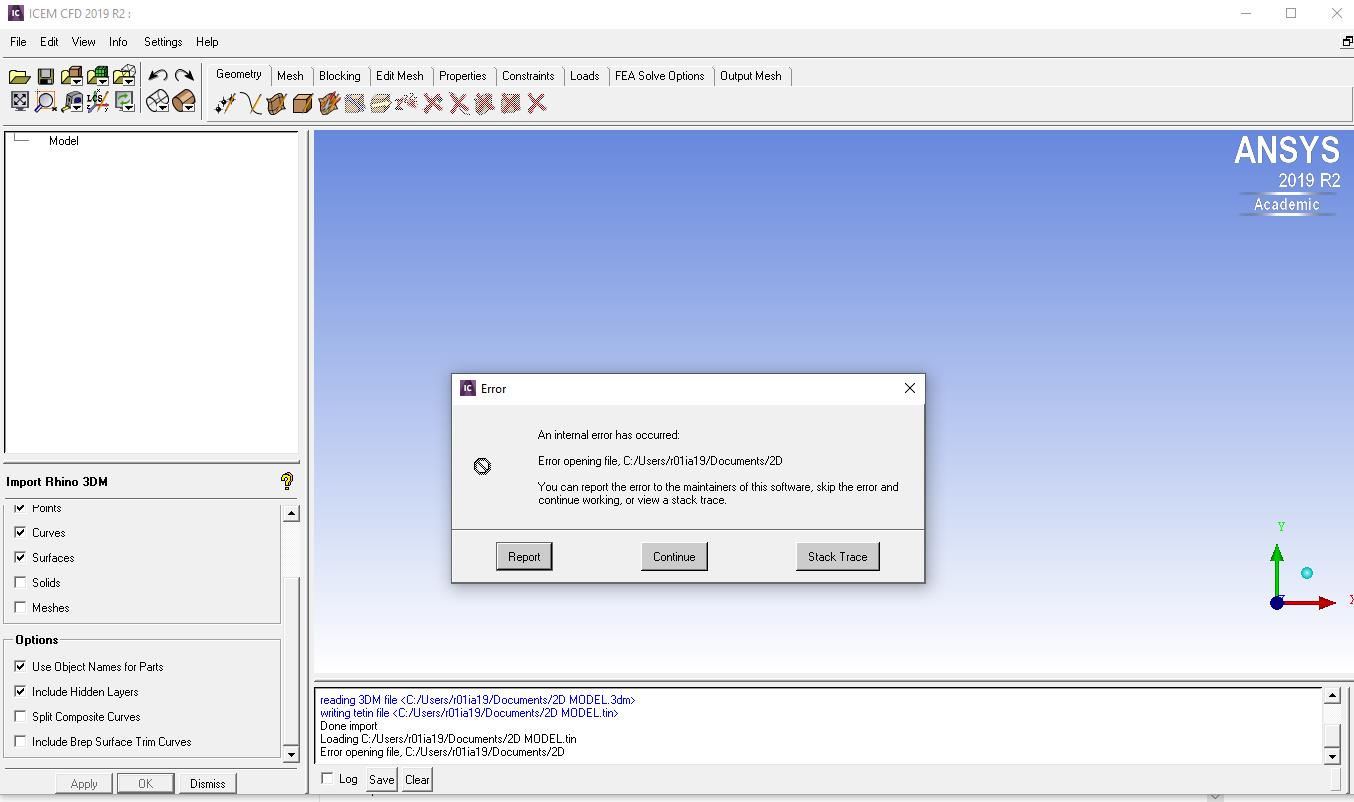Switch to the Output Mesh tab

point(751,76)
